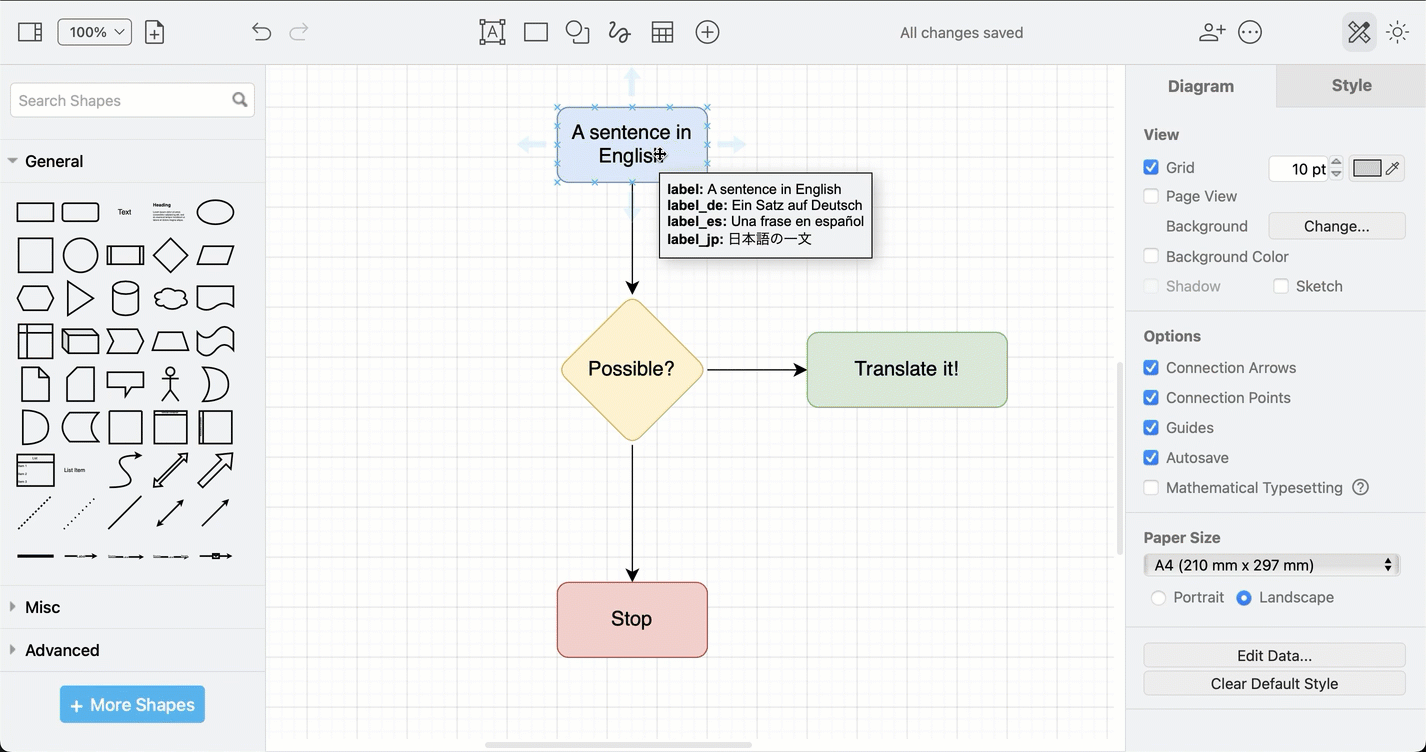The image size is (1426, 752).
Task: Switch to the Style tab
Action: pyautogui.click(x=1351, y=85)
